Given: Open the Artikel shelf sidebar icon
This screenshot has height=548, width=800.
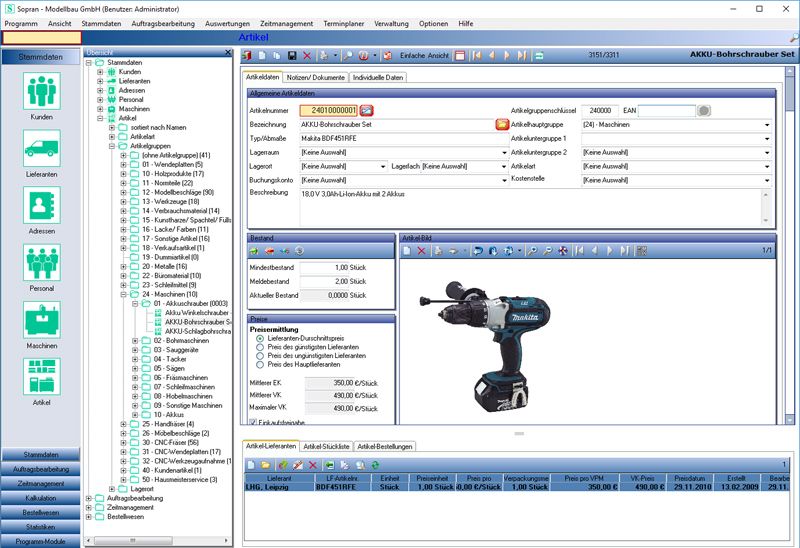Looking at the screenshot, I should (x=41, y=377).
